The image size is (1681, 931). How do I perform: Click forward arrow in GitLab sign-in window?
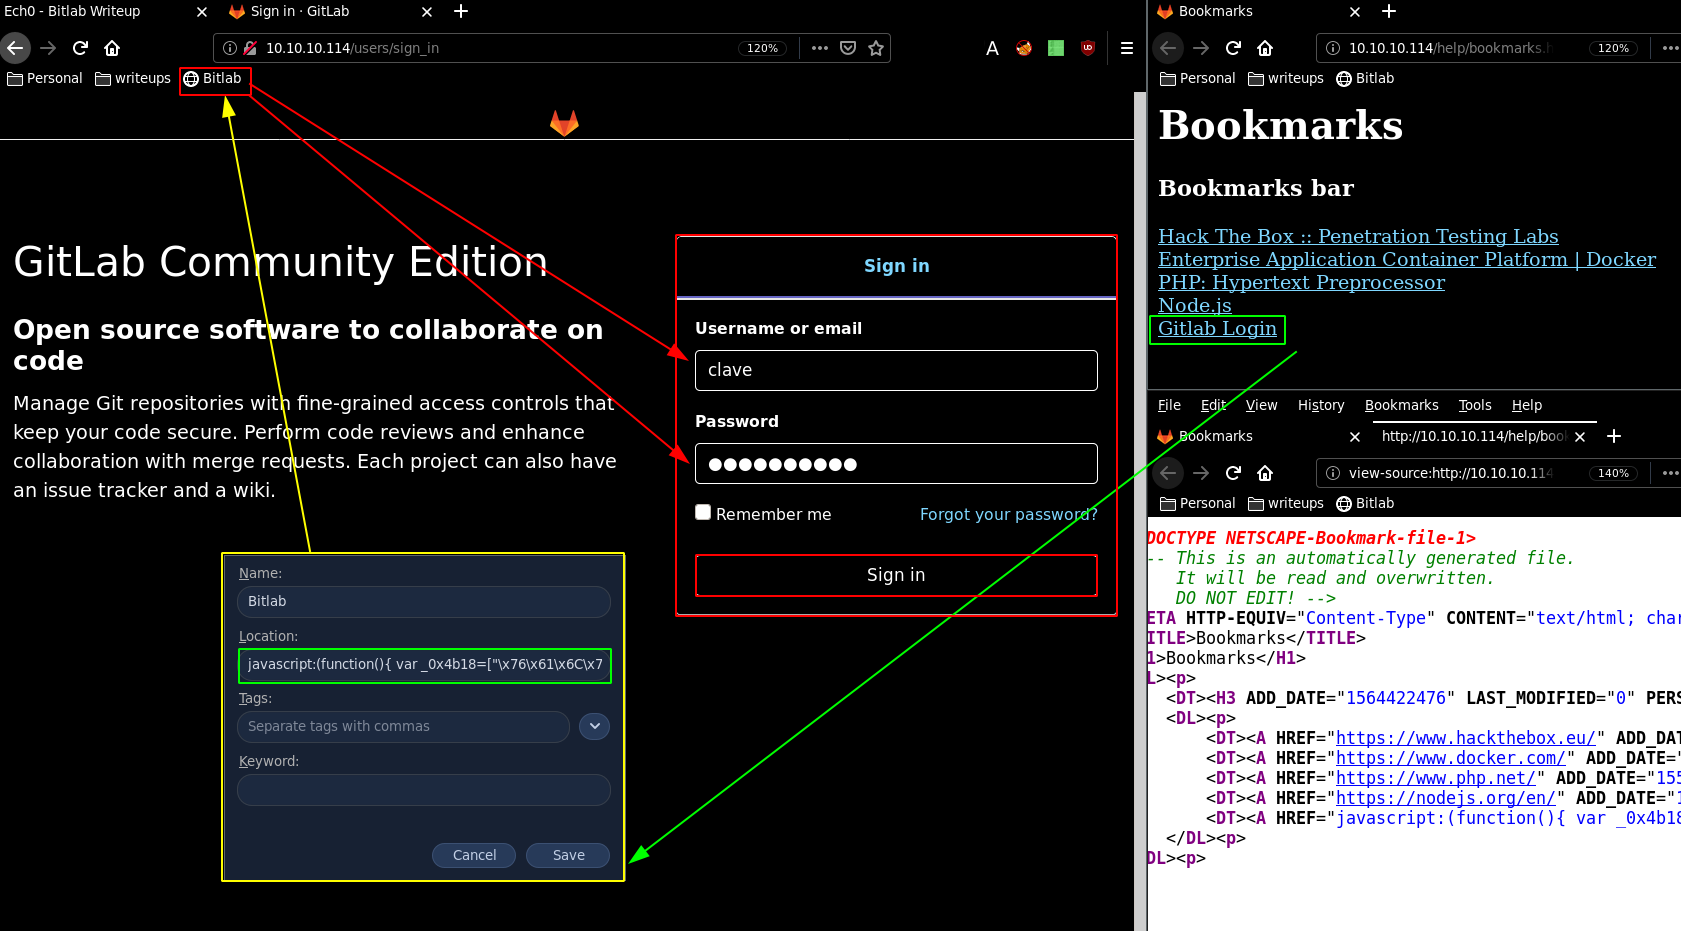point(48,48)
